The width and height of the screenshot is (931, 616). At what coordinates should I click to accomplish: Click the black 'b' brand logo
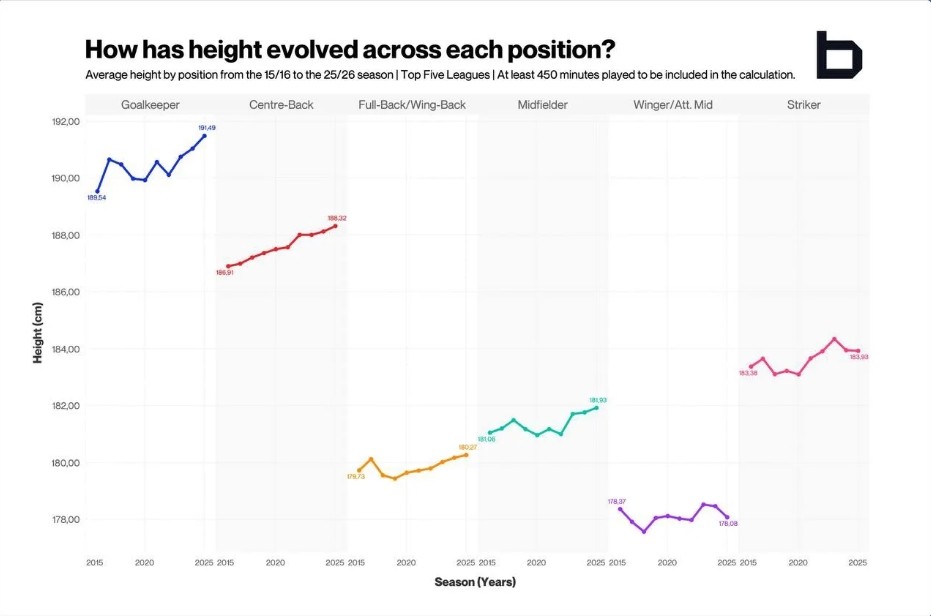point(839,55)
